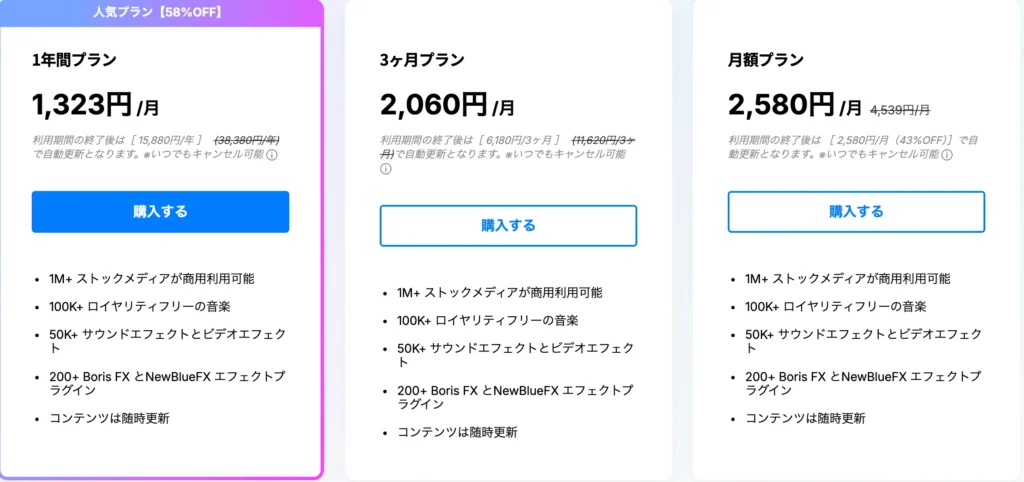Select the 月額プラン heading
This screenshot has height=482, width=1024.
tap(766, 60)
